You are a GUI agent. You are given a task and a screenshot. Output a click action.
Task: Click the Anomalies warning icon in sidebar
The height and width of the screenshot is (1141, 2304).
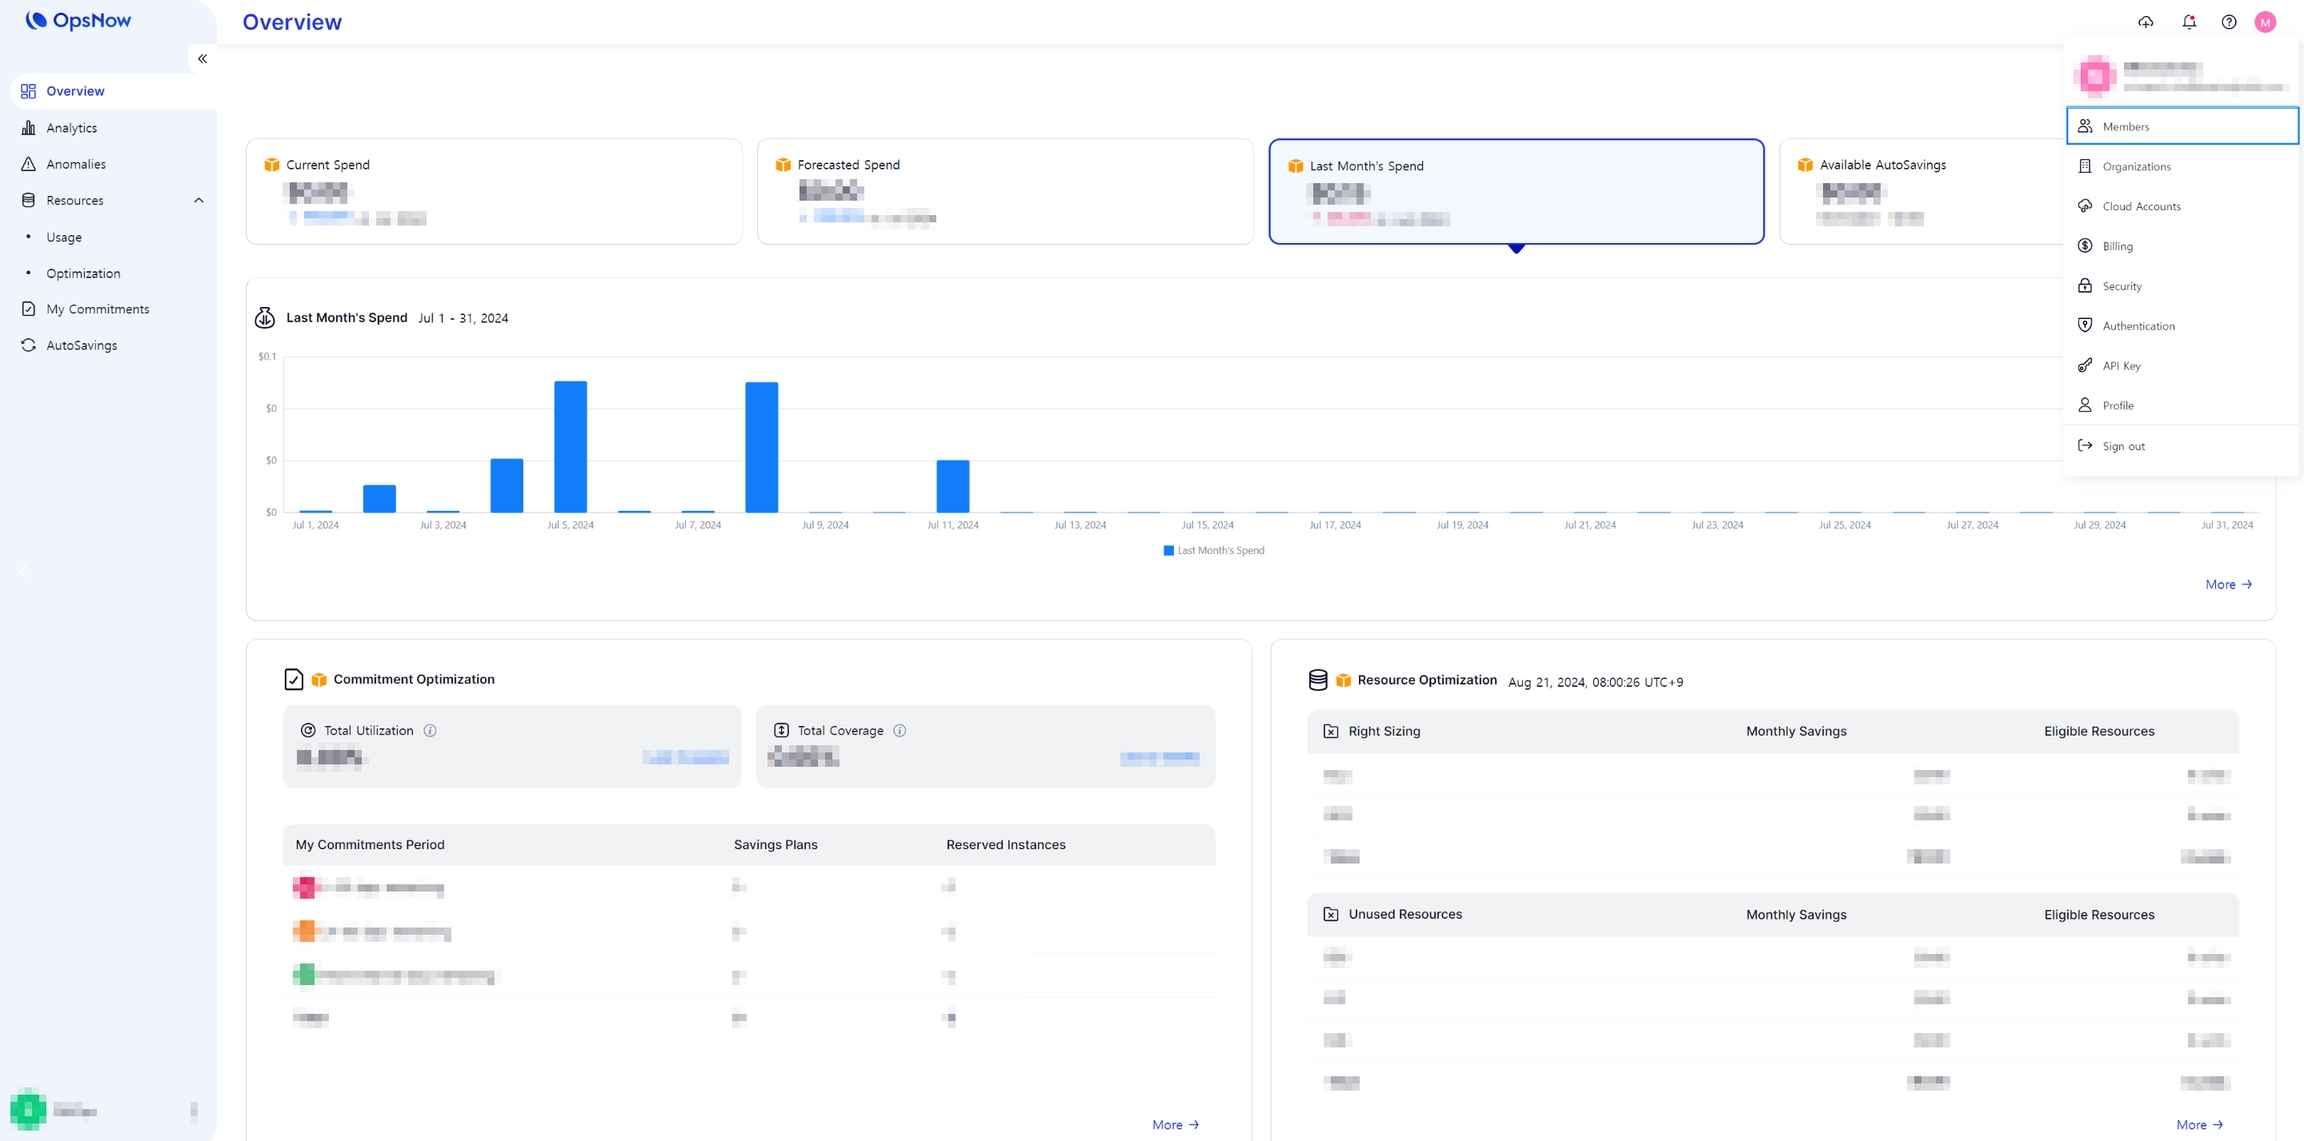(x=28, y=164)
